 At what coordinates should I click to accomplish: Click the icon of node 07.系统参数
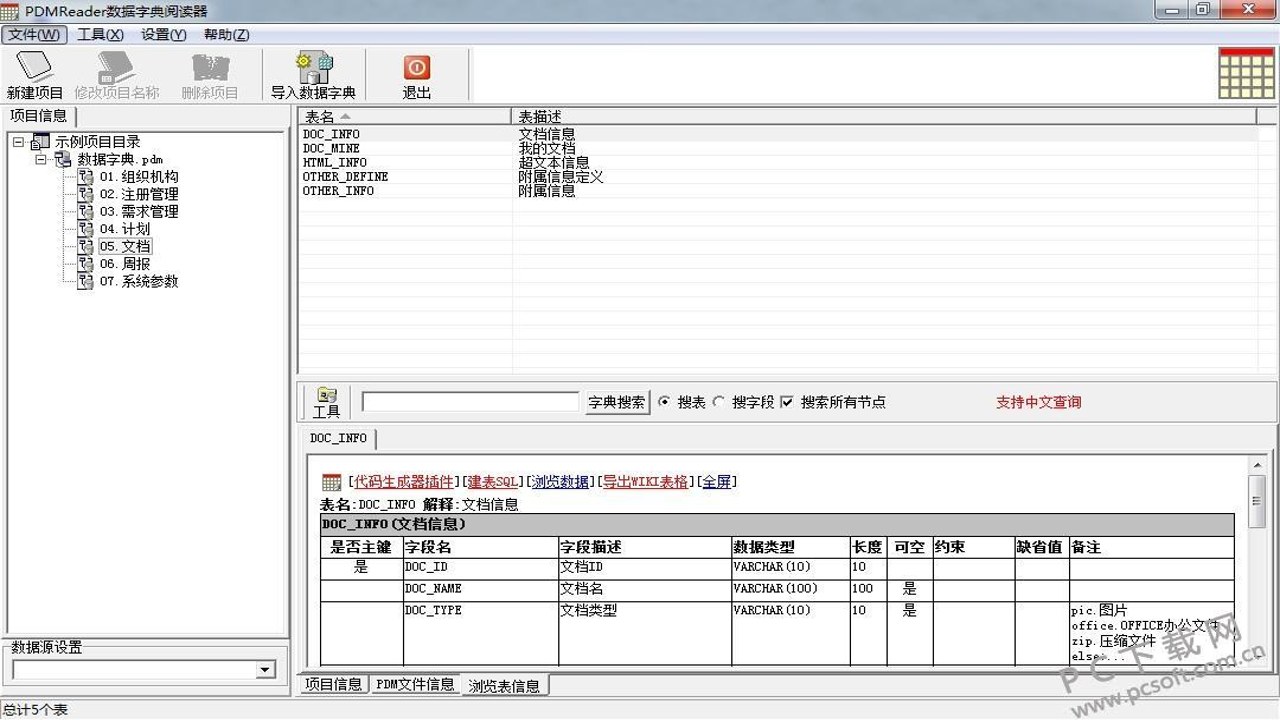point(86,282)
